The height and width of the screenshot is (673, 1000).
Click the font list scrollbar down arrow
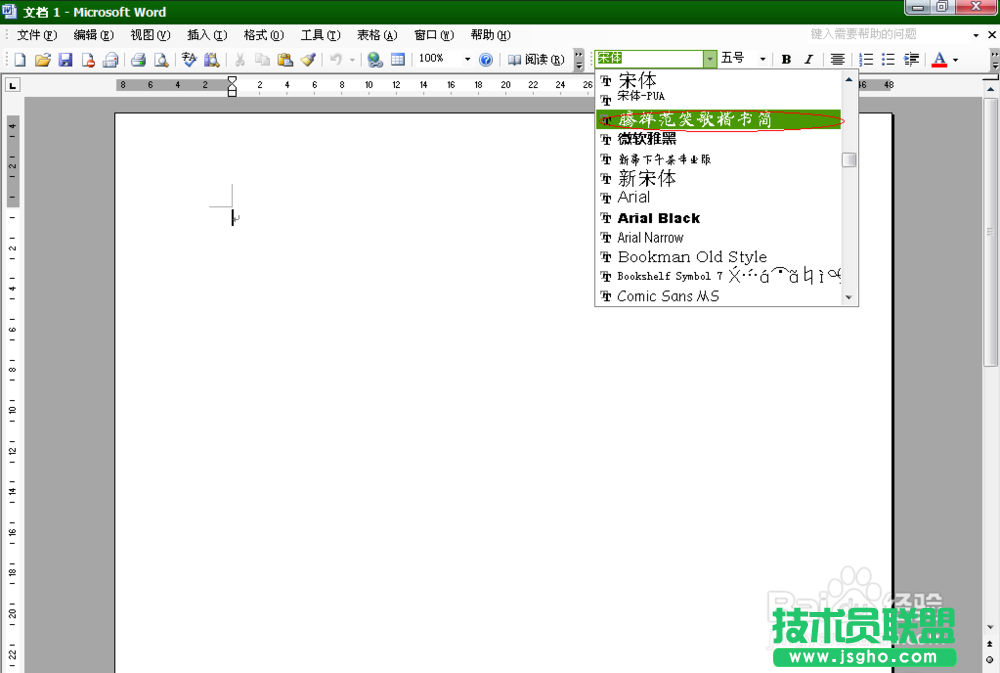point(850,297)
